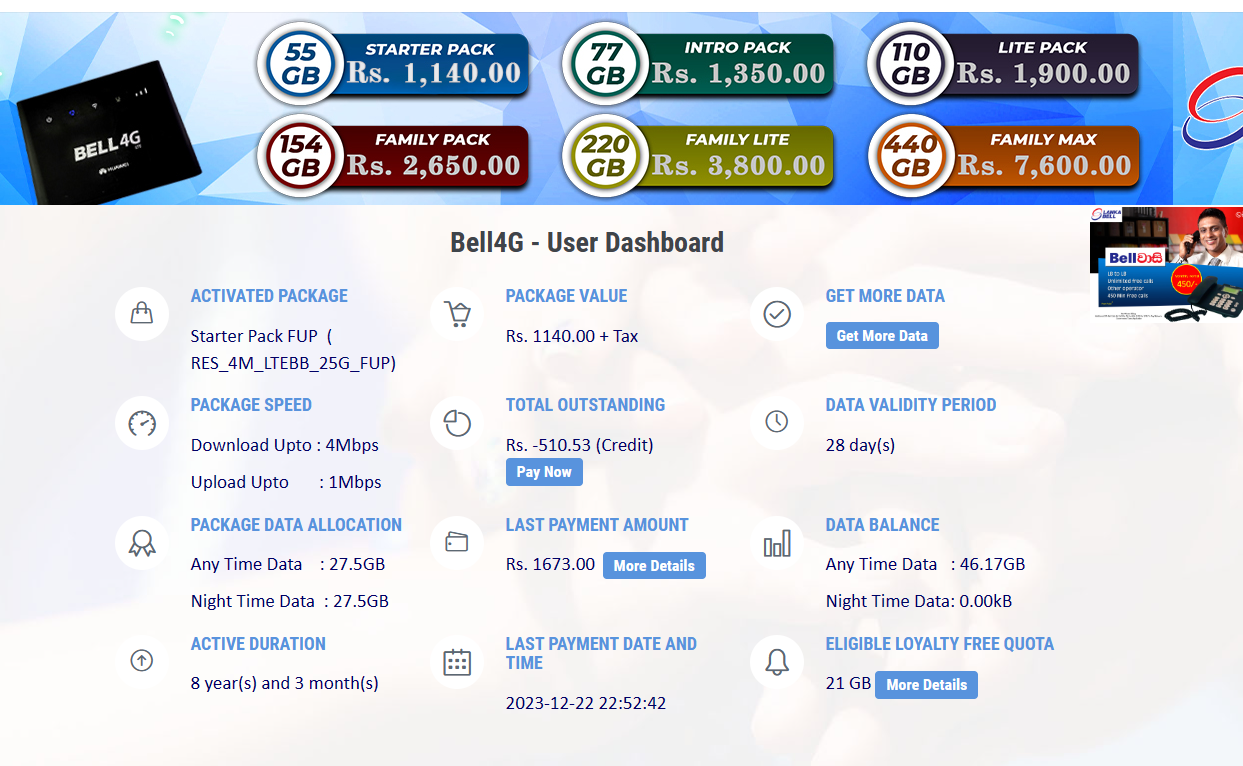
Task: Click Any Time Data : 46.17GB balance
Action: [x=925, y=564]
